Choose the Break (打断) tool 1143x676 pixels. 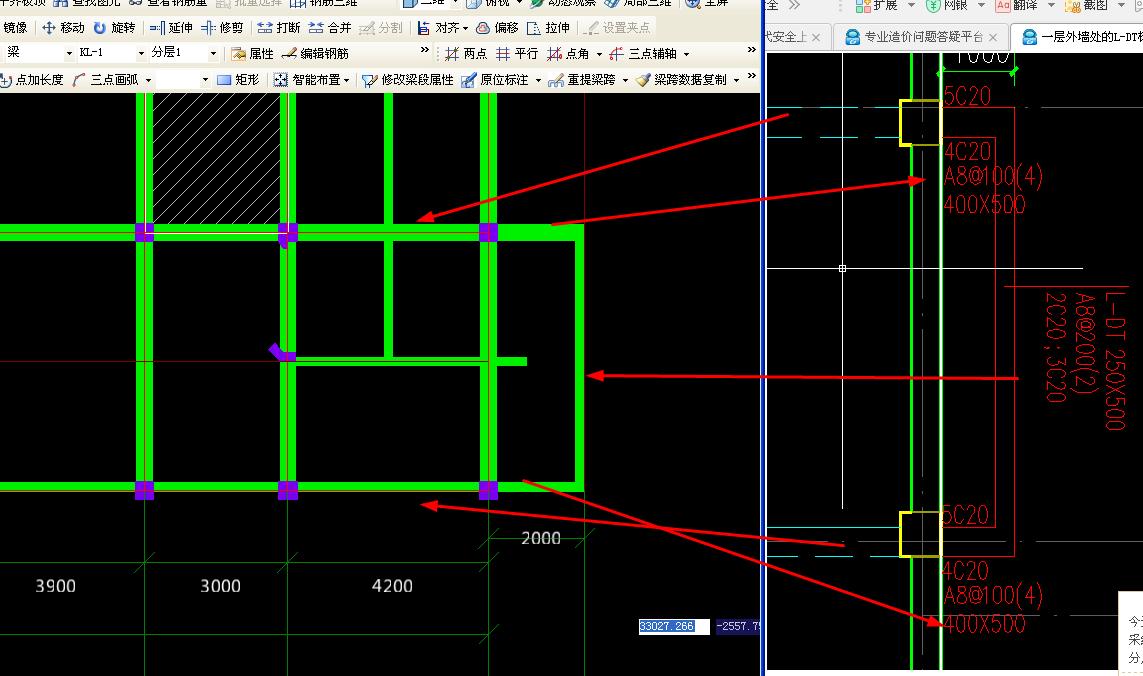click(279, 28)
